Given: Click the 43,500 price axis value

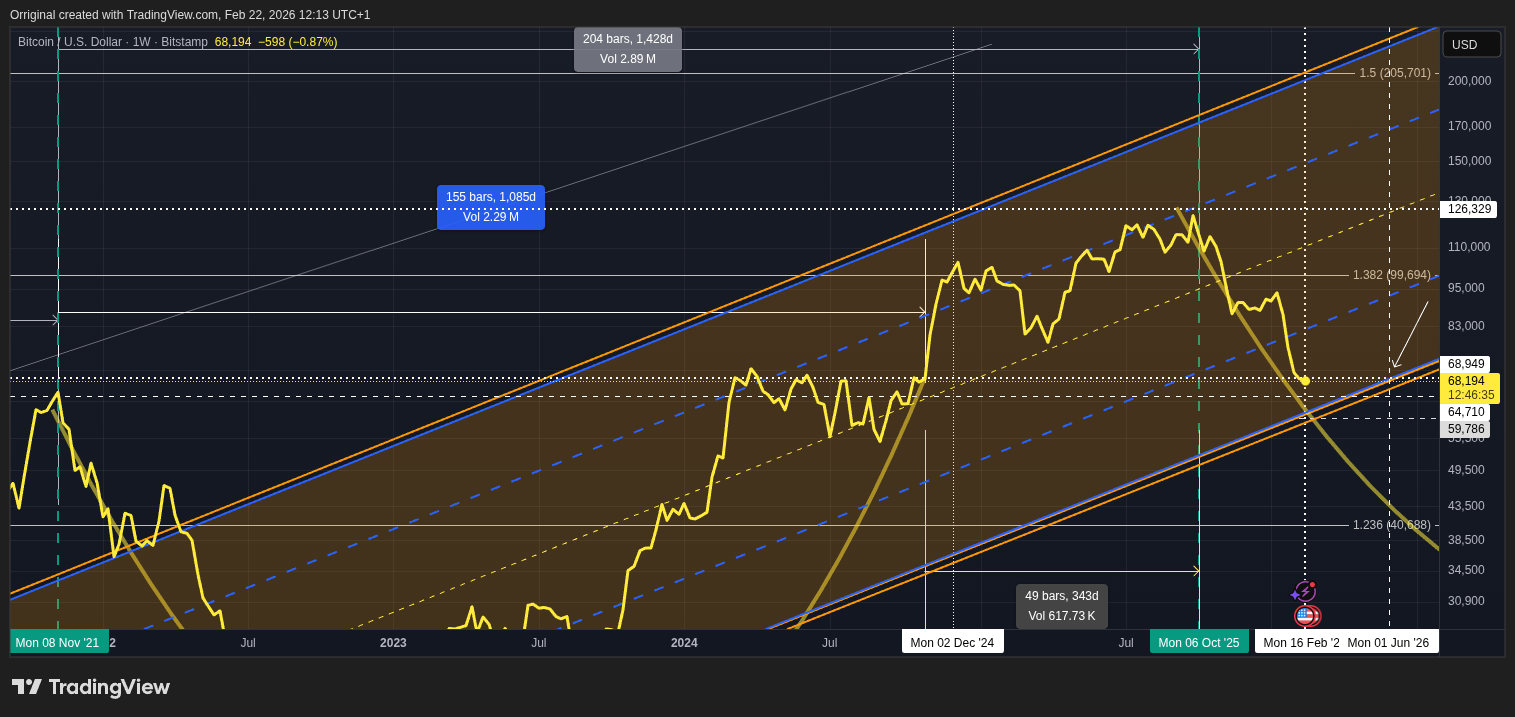Looking at the screenshot, I should pos(1466,506).
